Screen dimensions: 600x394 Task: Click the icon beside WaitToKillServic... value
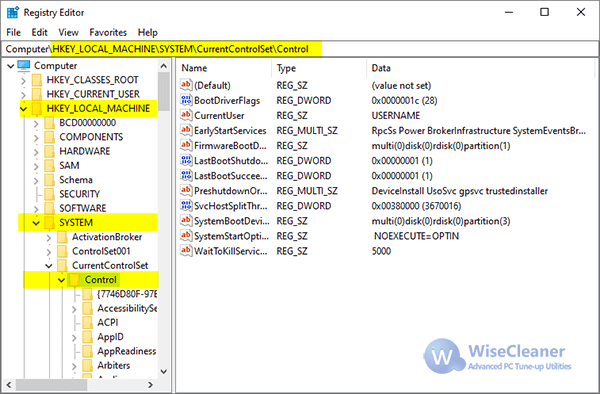pos(186,251)
